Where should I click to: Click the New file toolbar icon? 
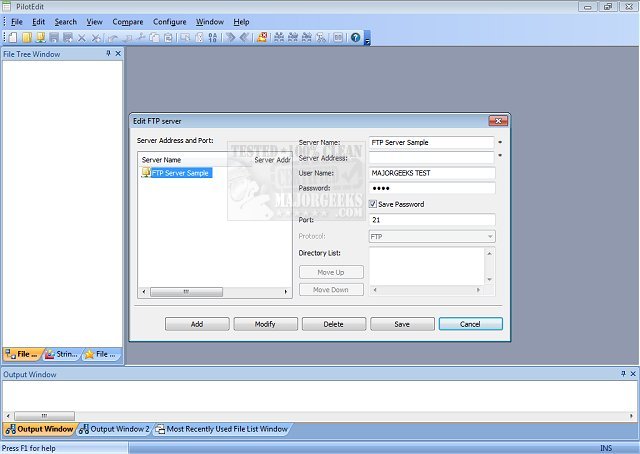coord(13,38)
